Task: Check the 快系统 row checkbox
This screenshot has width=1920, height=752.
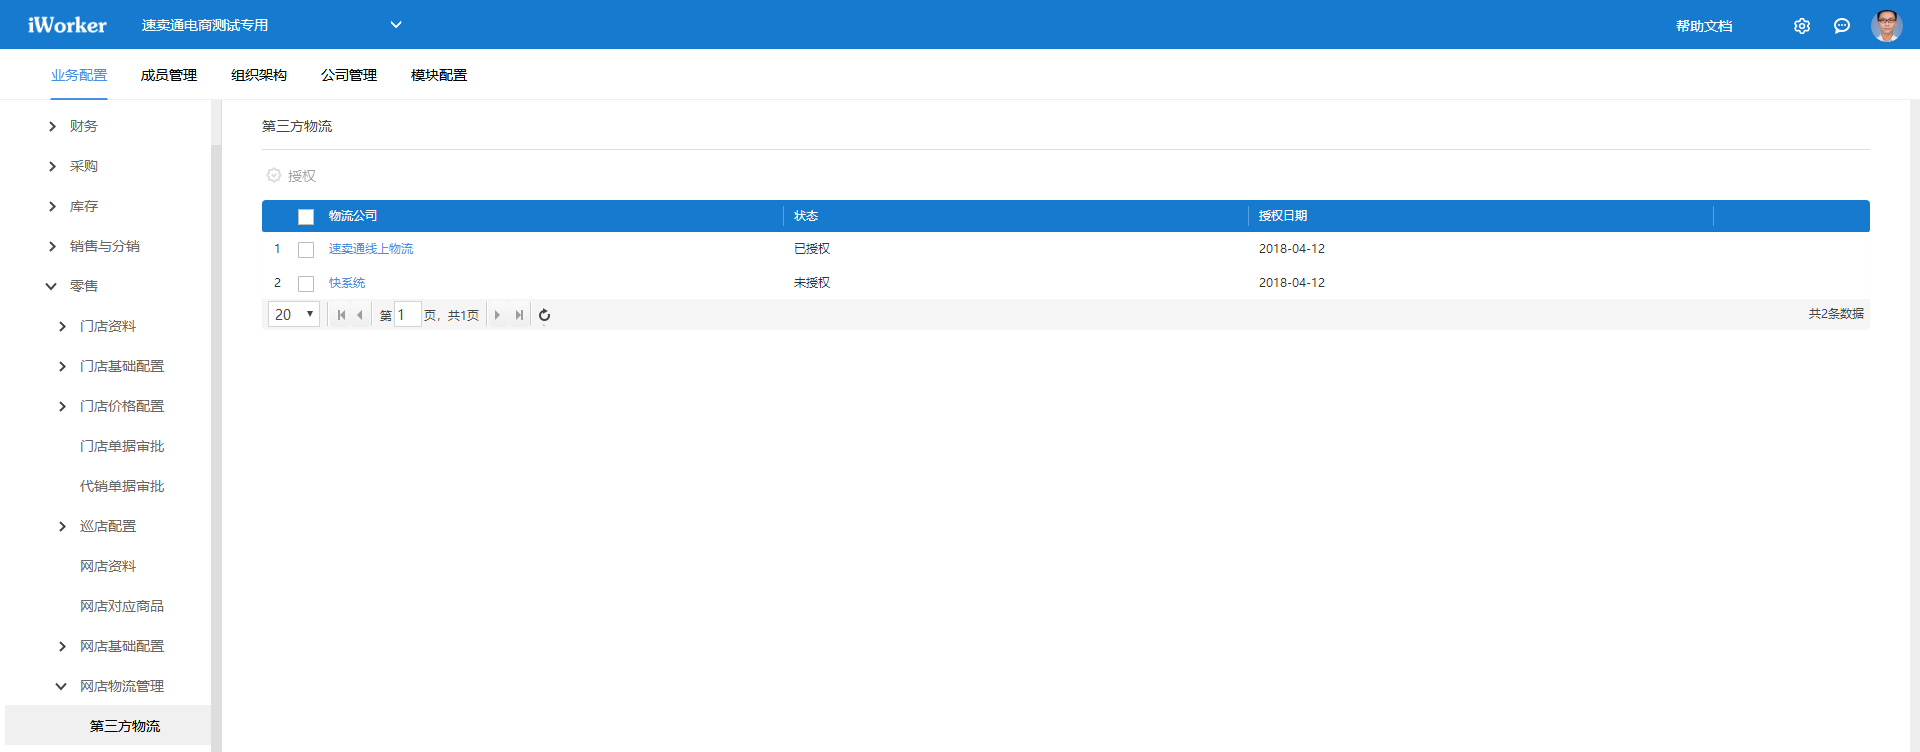Action: pos(306,284)
